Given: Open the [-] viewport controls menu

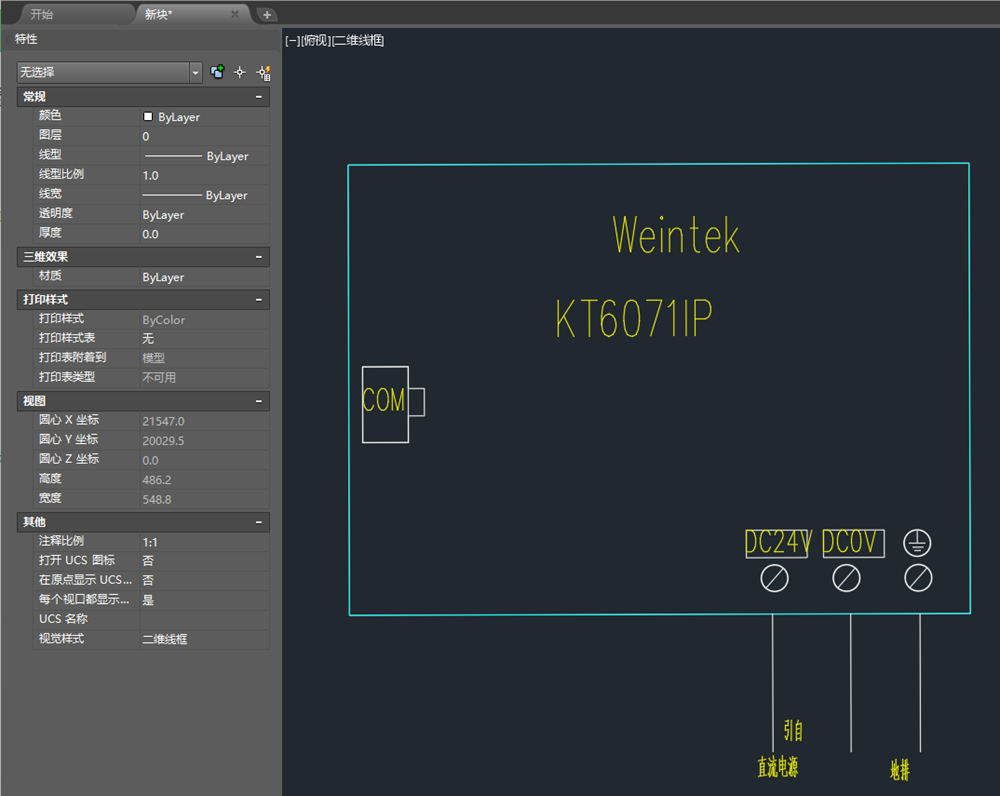Looking at the screenshot, I should pyautogui.click(x=292, y=41).
